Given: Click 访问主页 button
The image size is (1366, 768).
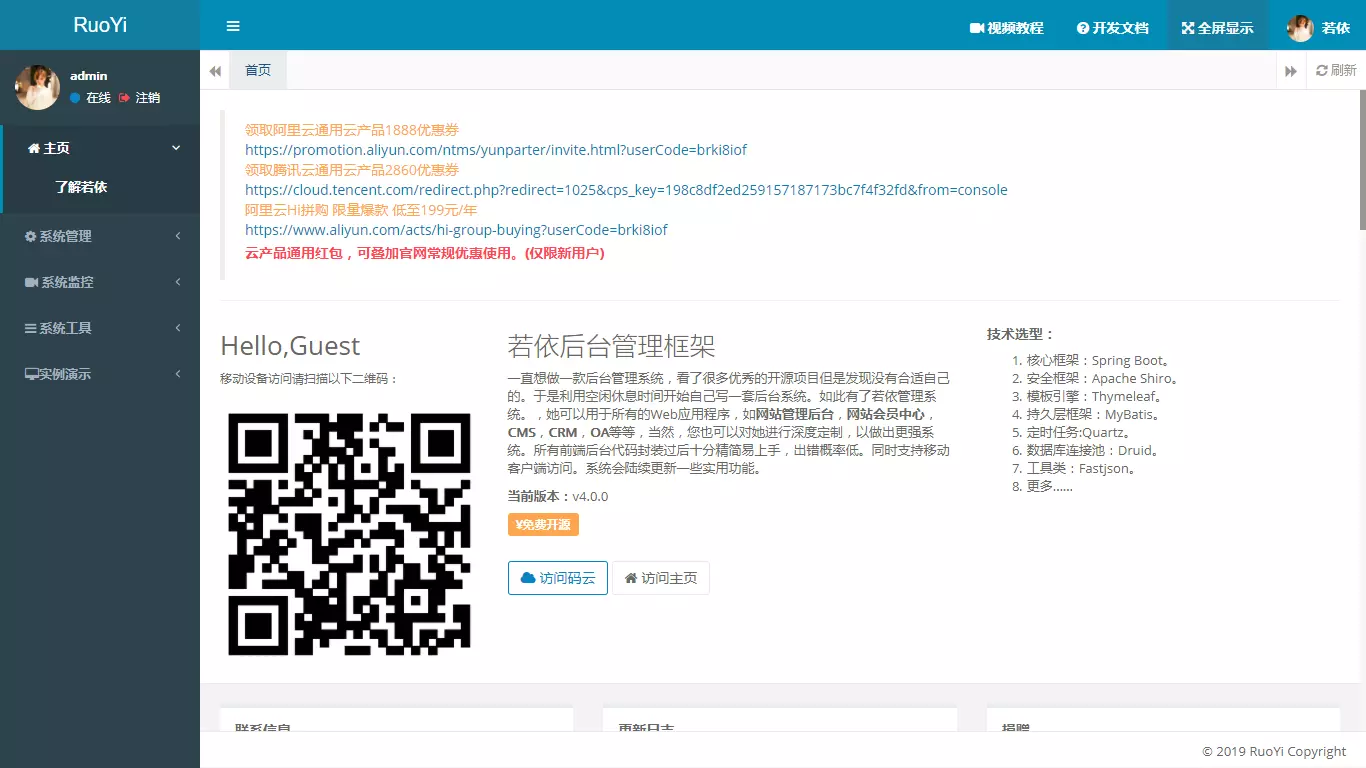Looking at the screenshot, I should tap(661, 578).
